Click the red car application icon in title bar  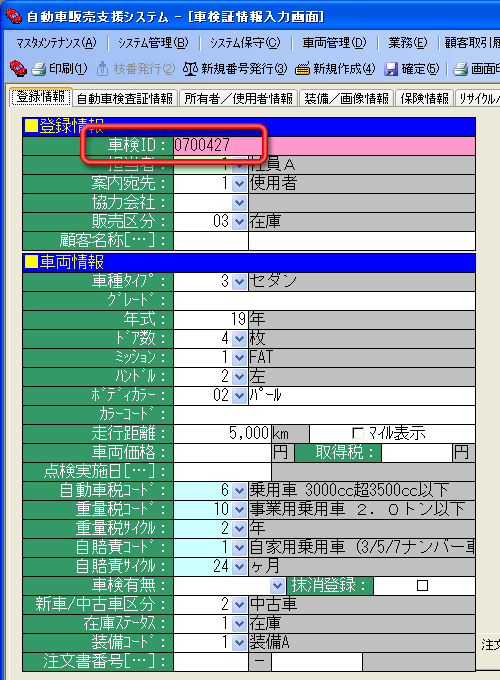(14, 16)
